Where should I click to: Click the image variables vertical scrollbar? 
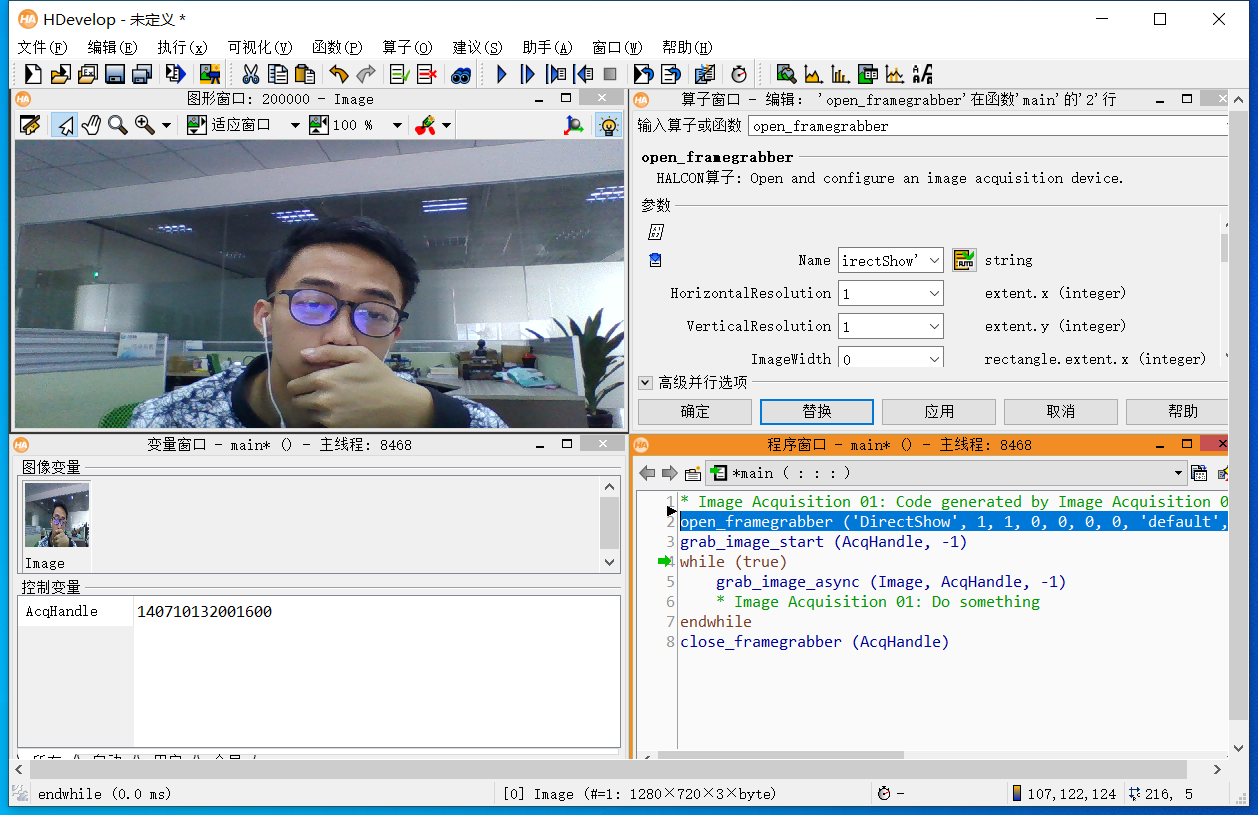pos(609,524)
